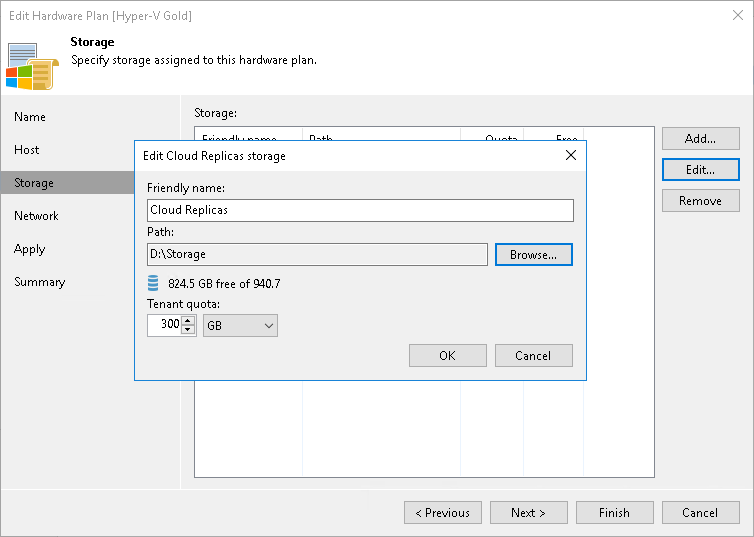Screen dimensions: 754x537
Task: Select the Host wizard step
Action: (x=26, y=150)
